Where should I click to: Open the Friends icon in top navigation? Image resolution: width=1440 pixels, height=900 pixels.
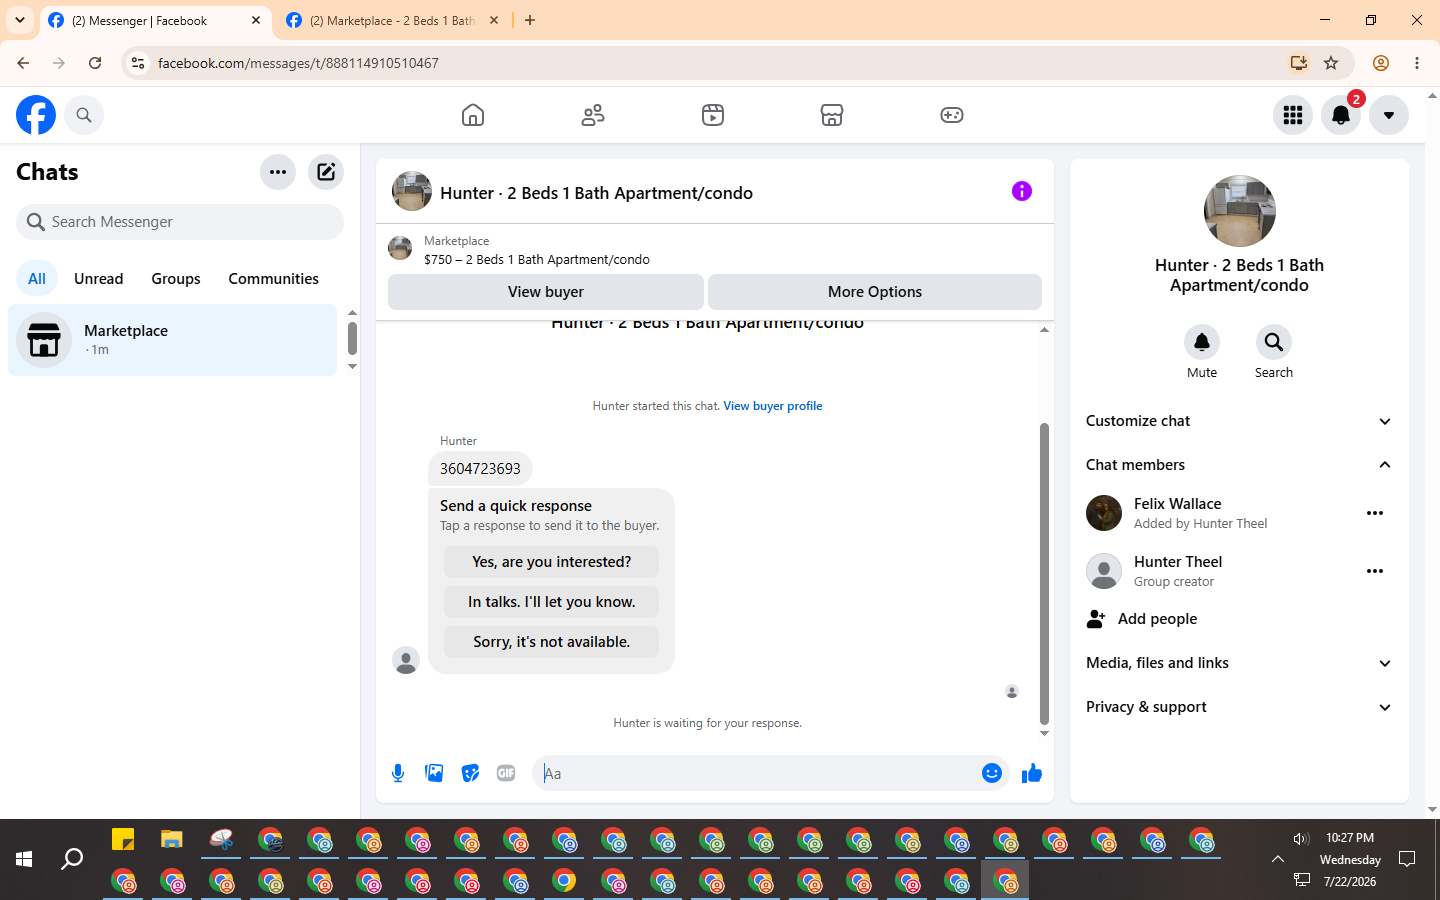tap(593, 115)
